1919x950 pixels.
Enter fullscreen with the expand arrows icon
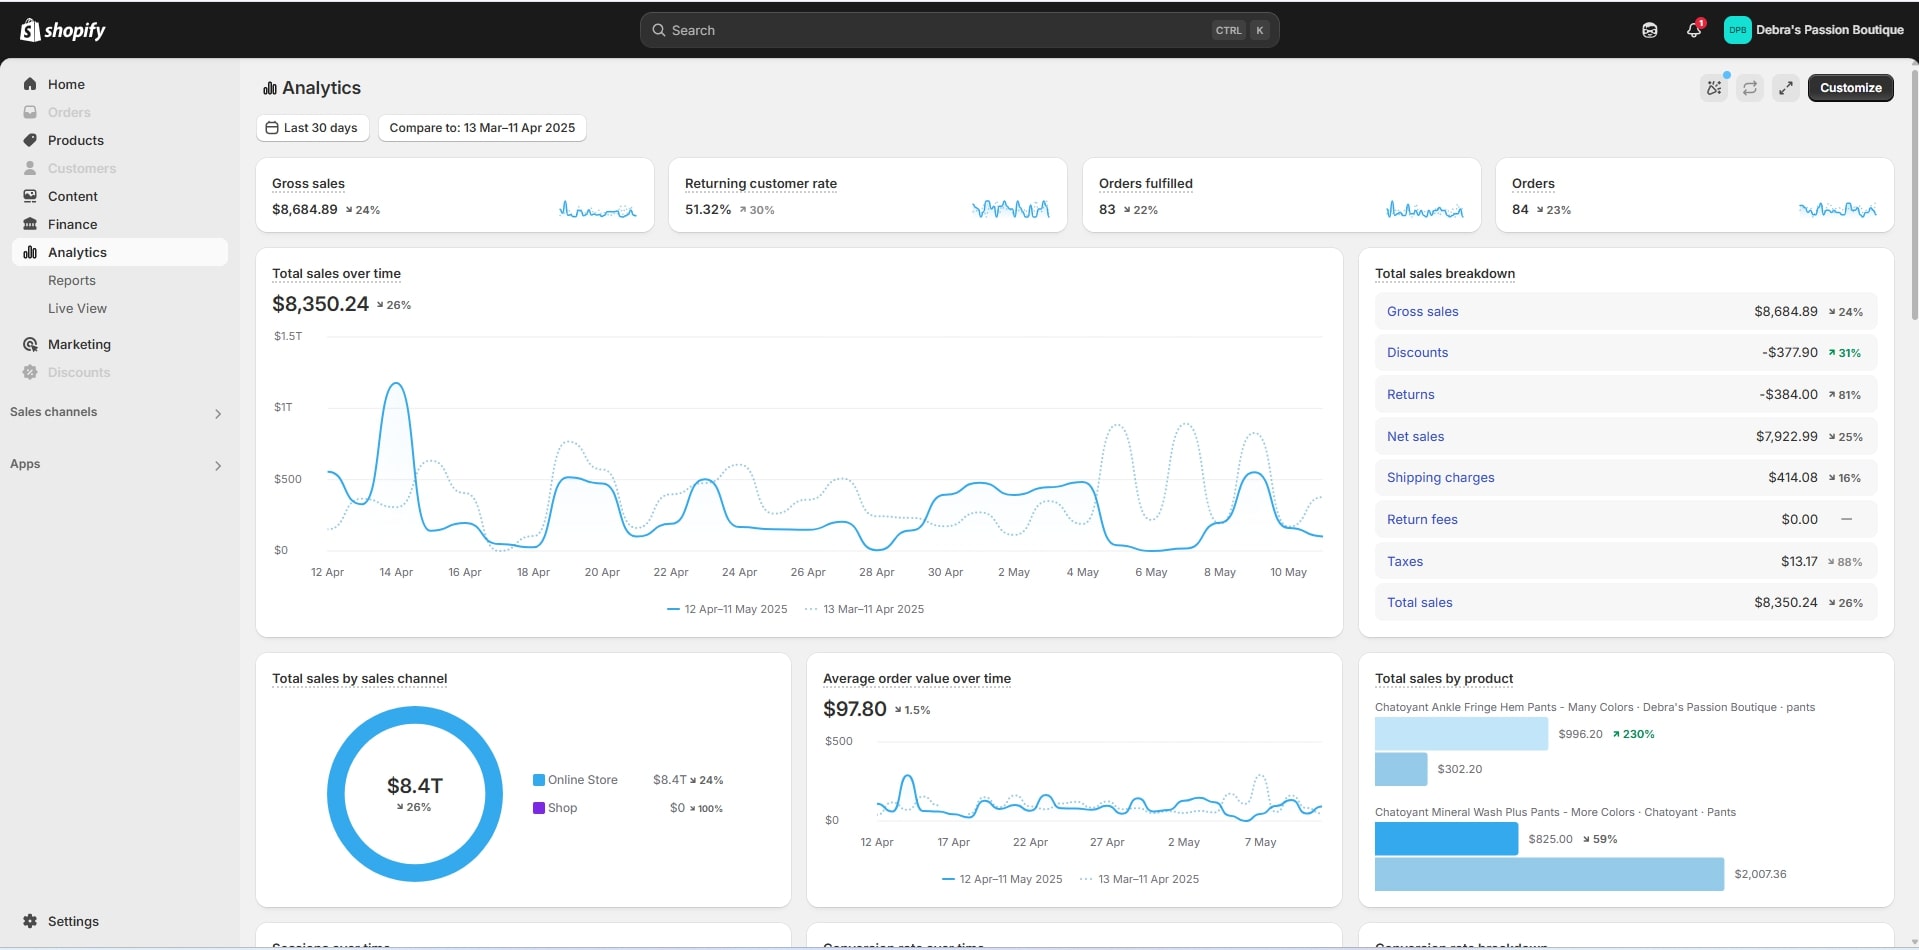(1786, 88)
